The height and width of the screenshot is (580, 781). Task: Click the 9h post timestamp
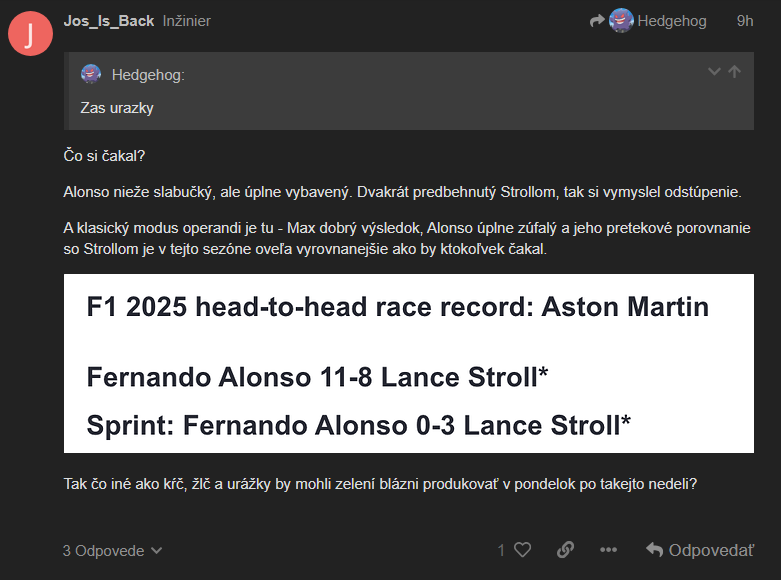[x=745, y=21]
